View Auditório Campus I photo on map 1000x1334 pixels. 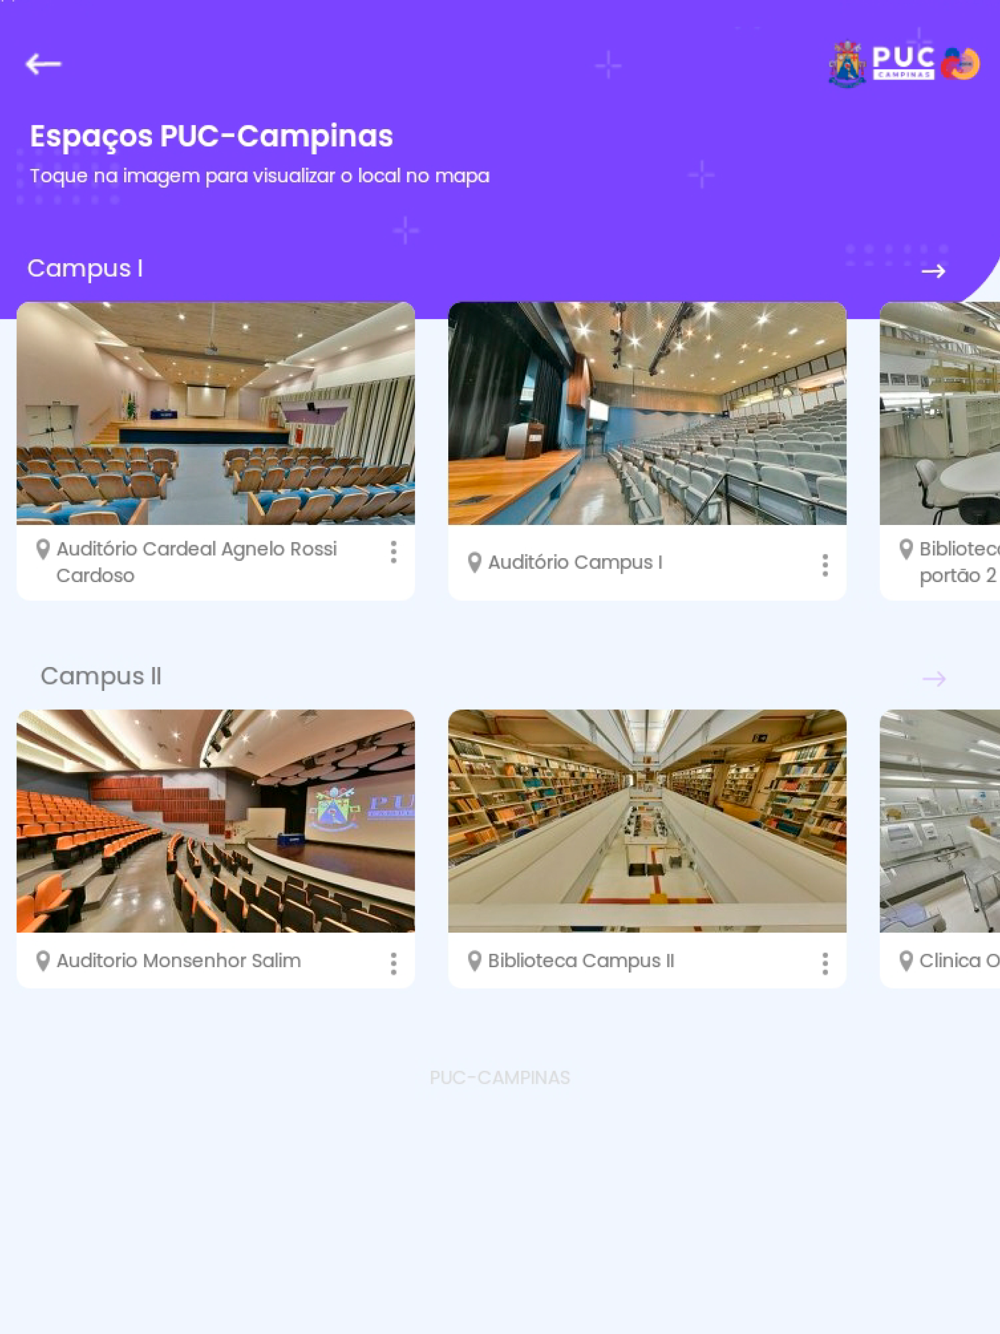click(647, 413)
